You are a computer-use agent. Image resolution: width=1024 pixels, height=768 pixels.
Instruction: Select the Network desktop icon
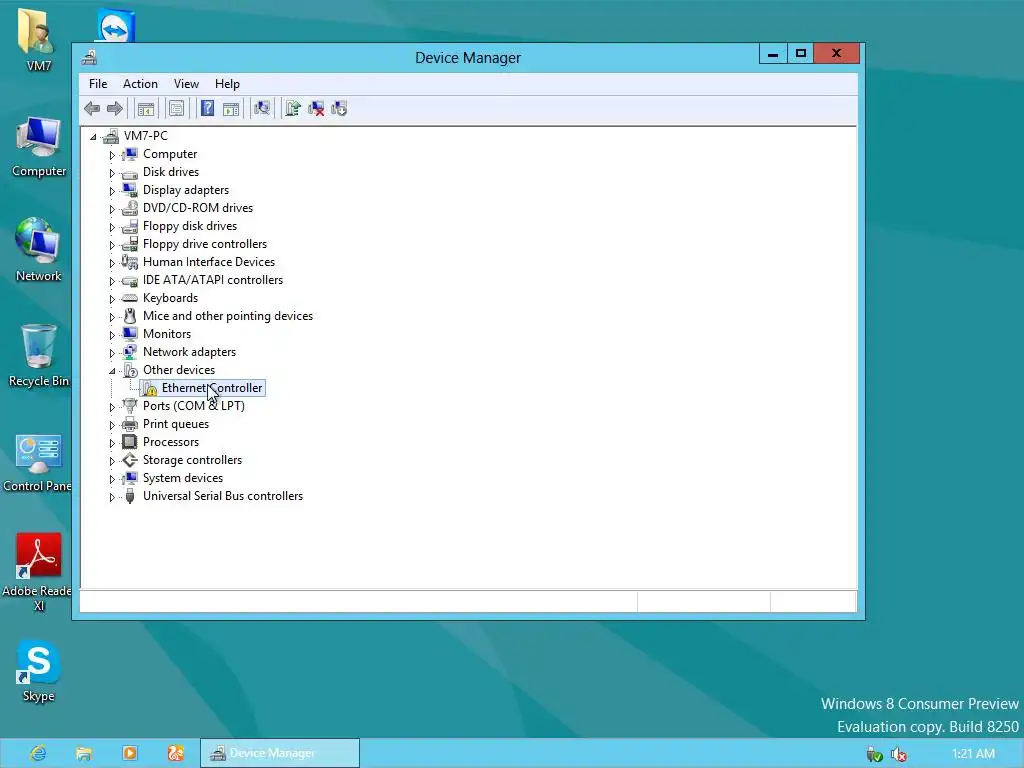click(x=39, y=249)
